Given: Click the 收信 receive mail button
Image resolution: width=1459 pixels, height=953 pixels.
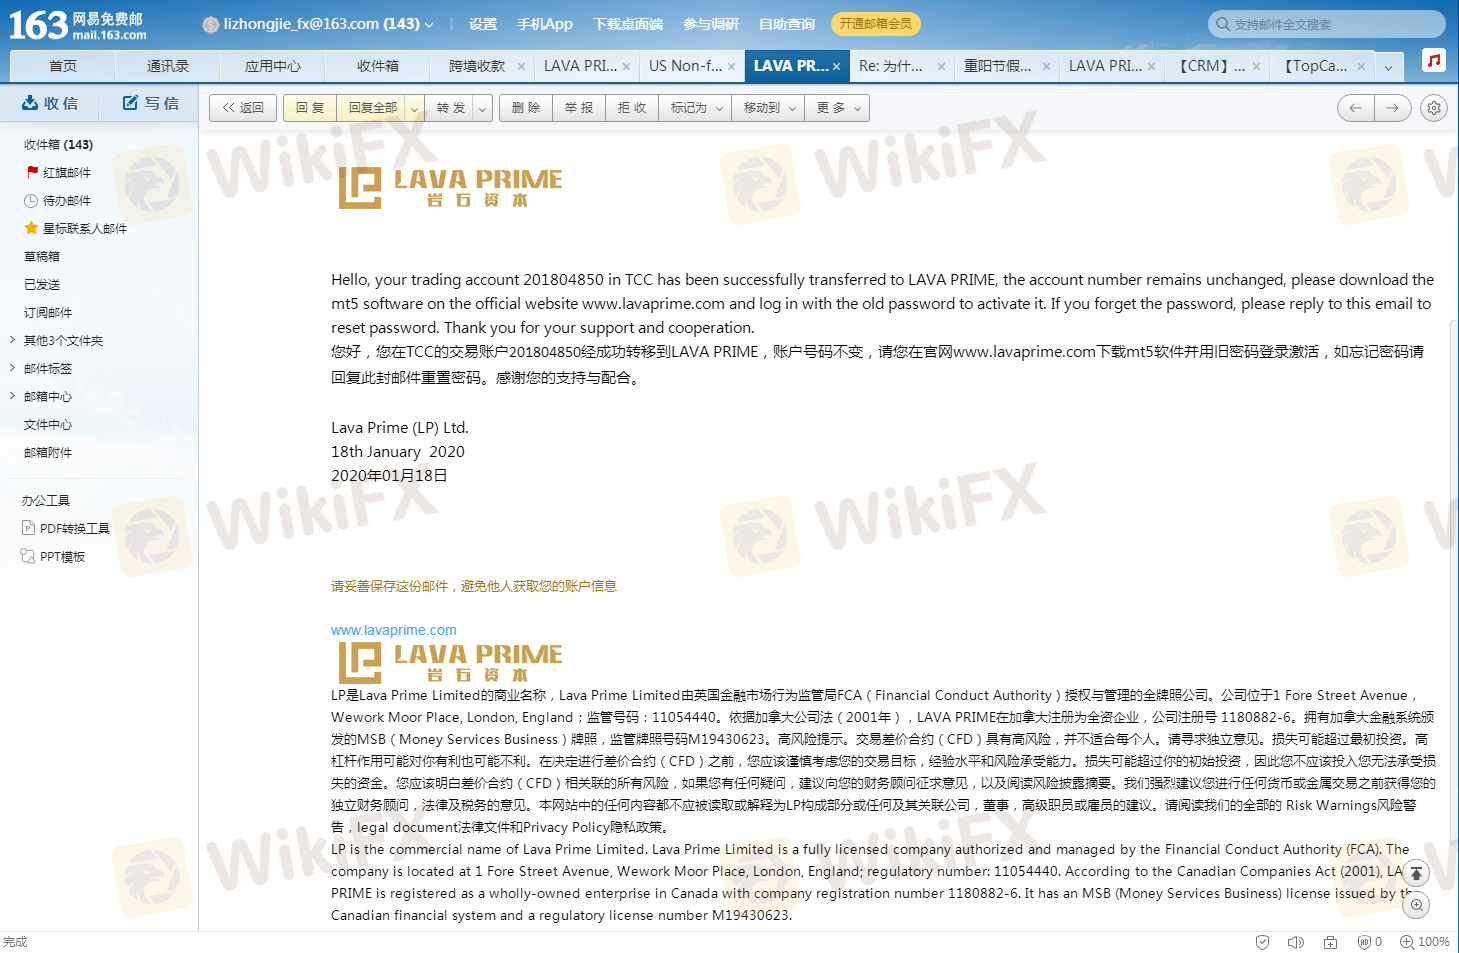Looking at the screenshot, I should point(50,103).
